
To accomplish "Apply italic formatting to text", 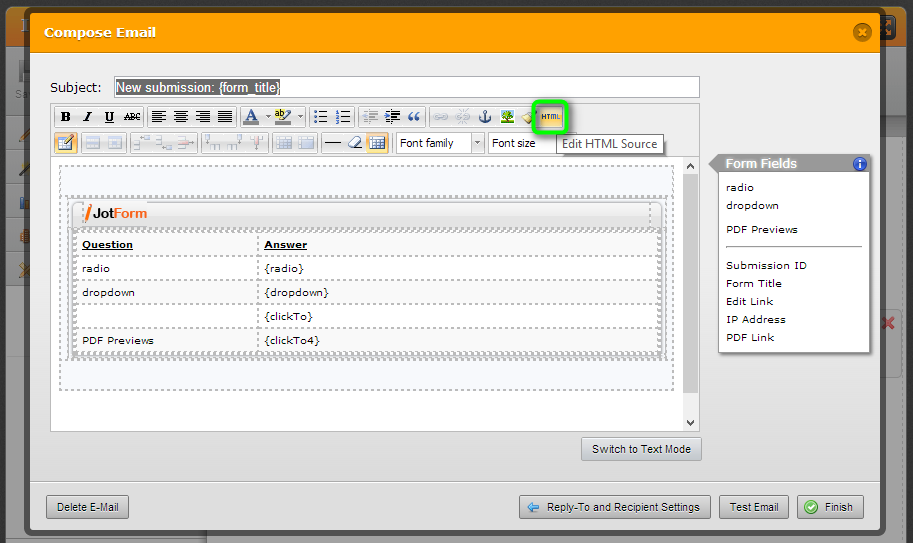I will (87, 117).
